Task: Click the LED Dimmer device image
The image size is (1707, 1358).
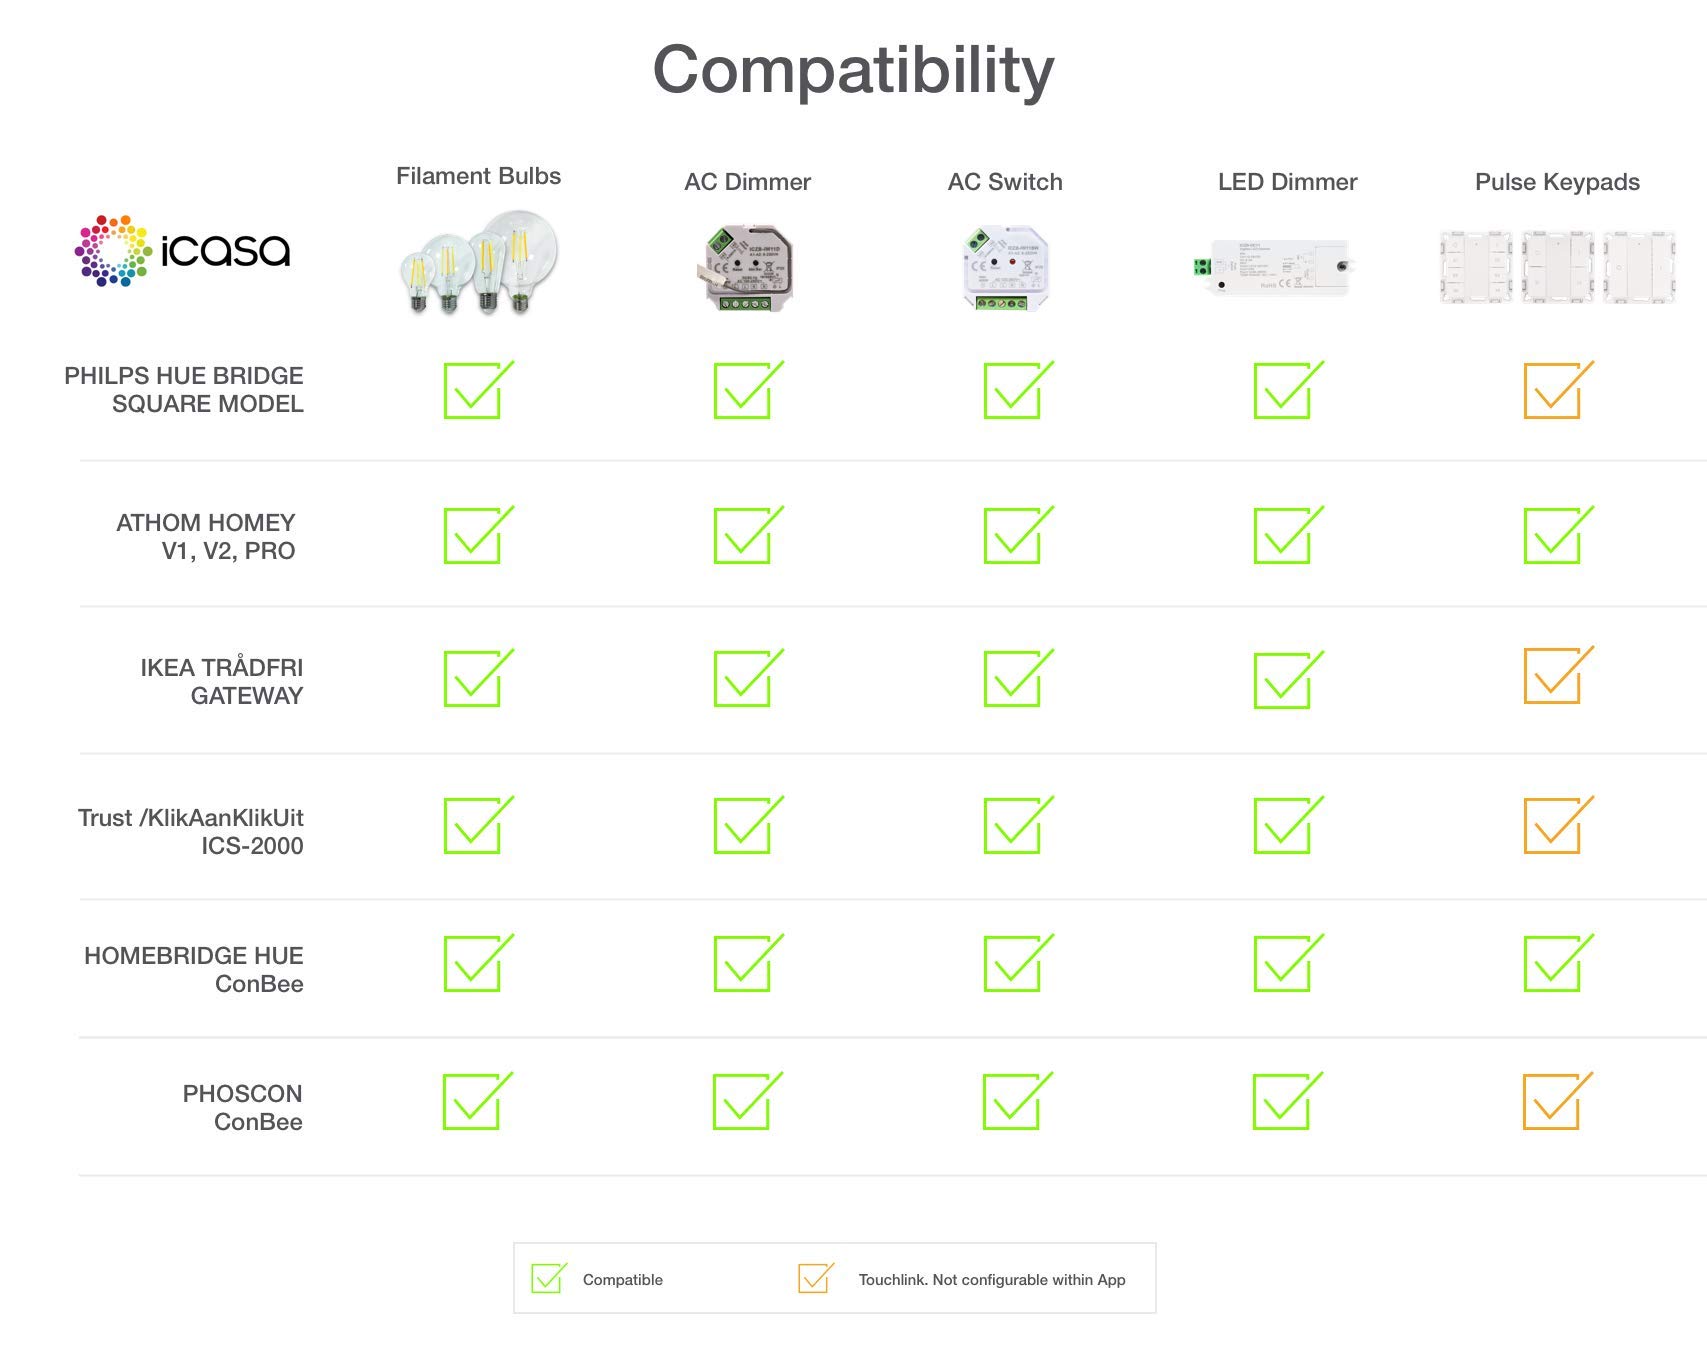Action: point(1272,266)
